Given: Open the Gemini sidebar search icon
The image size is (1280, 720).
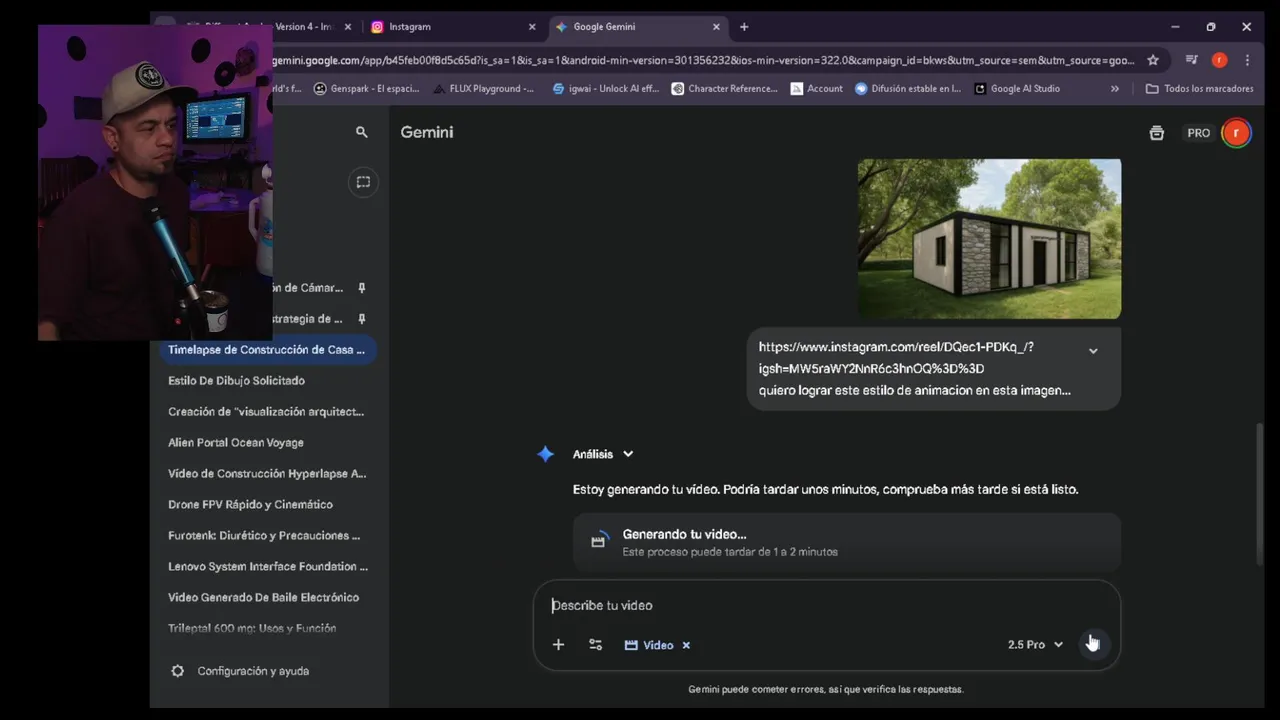Looking at the screenshot, I should pyautogui.click(x=362, y=132).
